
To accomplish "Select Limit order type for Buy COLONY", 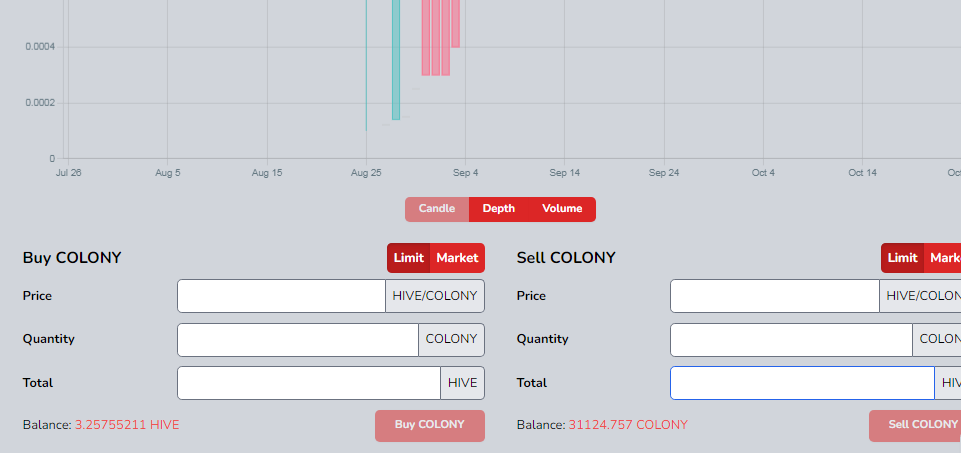I will tap(409, 258).
